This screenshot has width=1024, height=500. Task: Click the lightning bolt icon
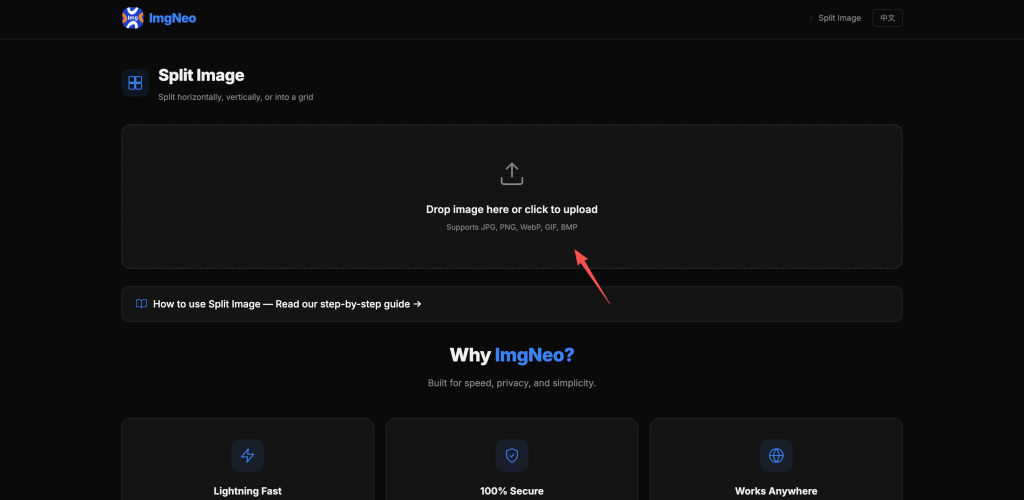point(248,456)
